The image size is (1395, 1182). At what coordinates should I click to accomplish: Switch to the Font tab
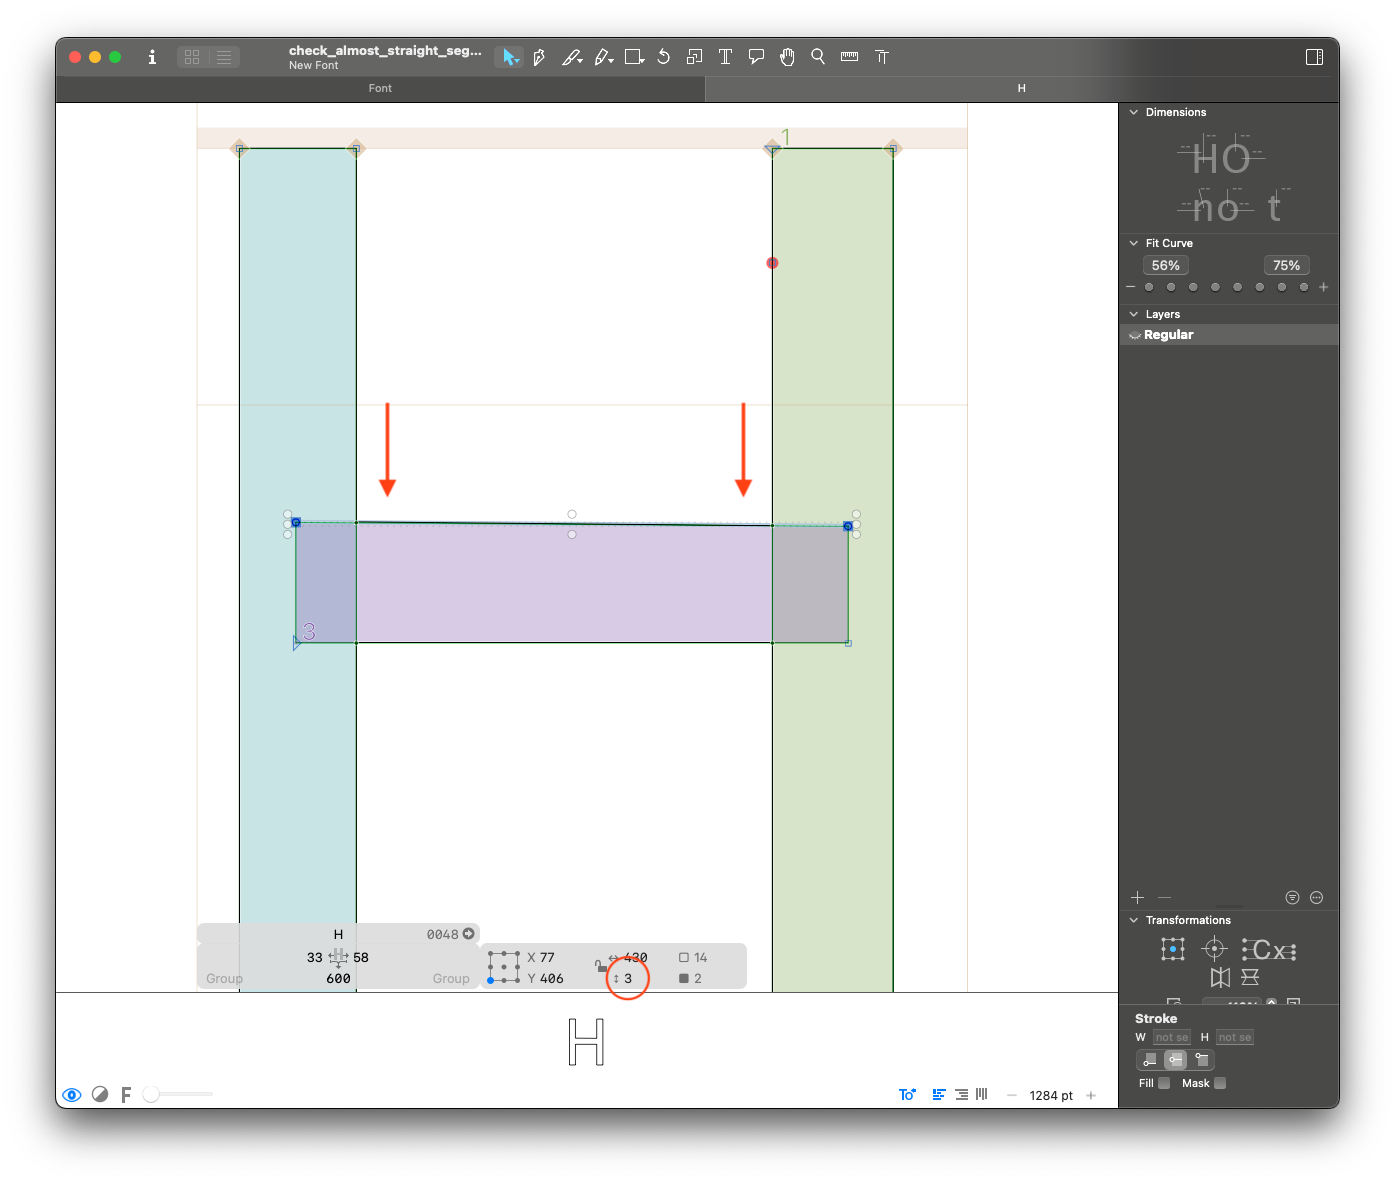point(380,88)
